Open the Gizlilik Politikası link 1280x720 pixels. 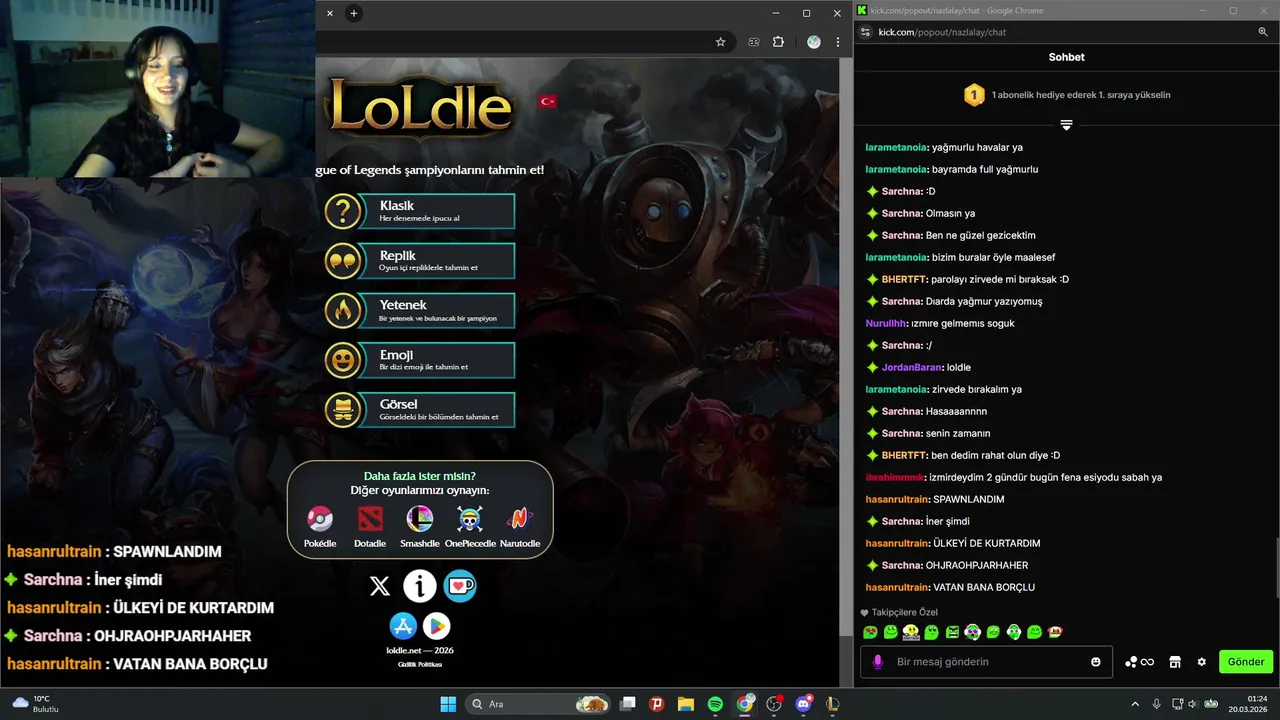pyautogui.click(x=420, y=665)
